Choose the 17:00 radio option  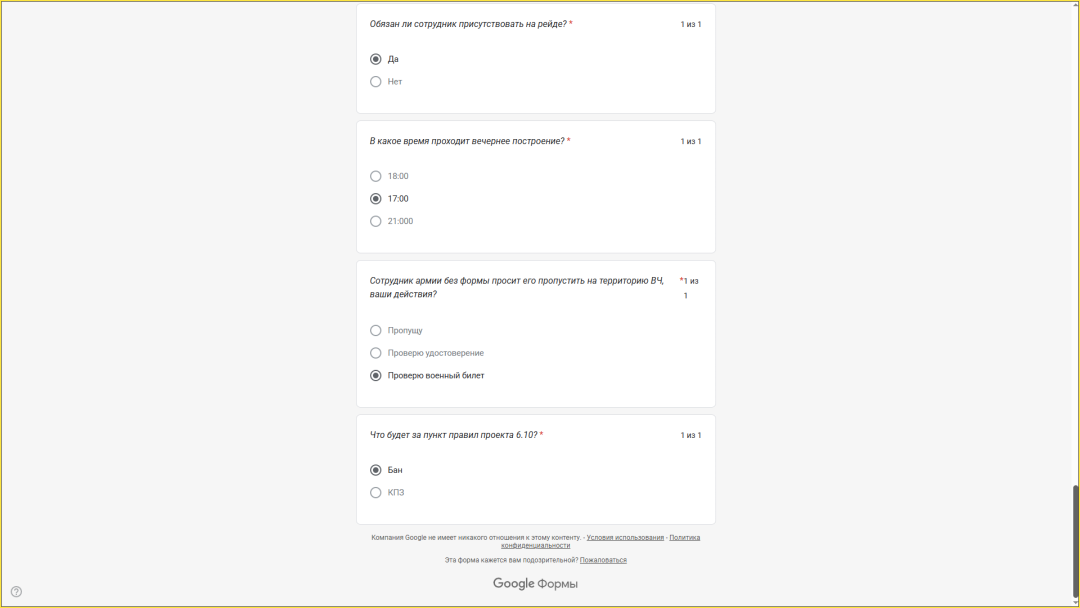pos(376,199)
